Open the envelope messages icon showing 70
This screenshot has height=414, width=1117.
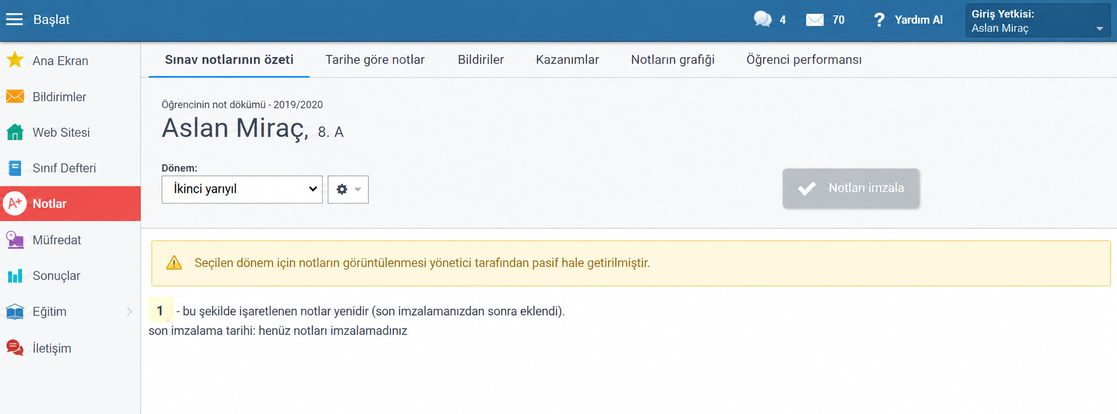pyautogui.click(x=815, y=20)
